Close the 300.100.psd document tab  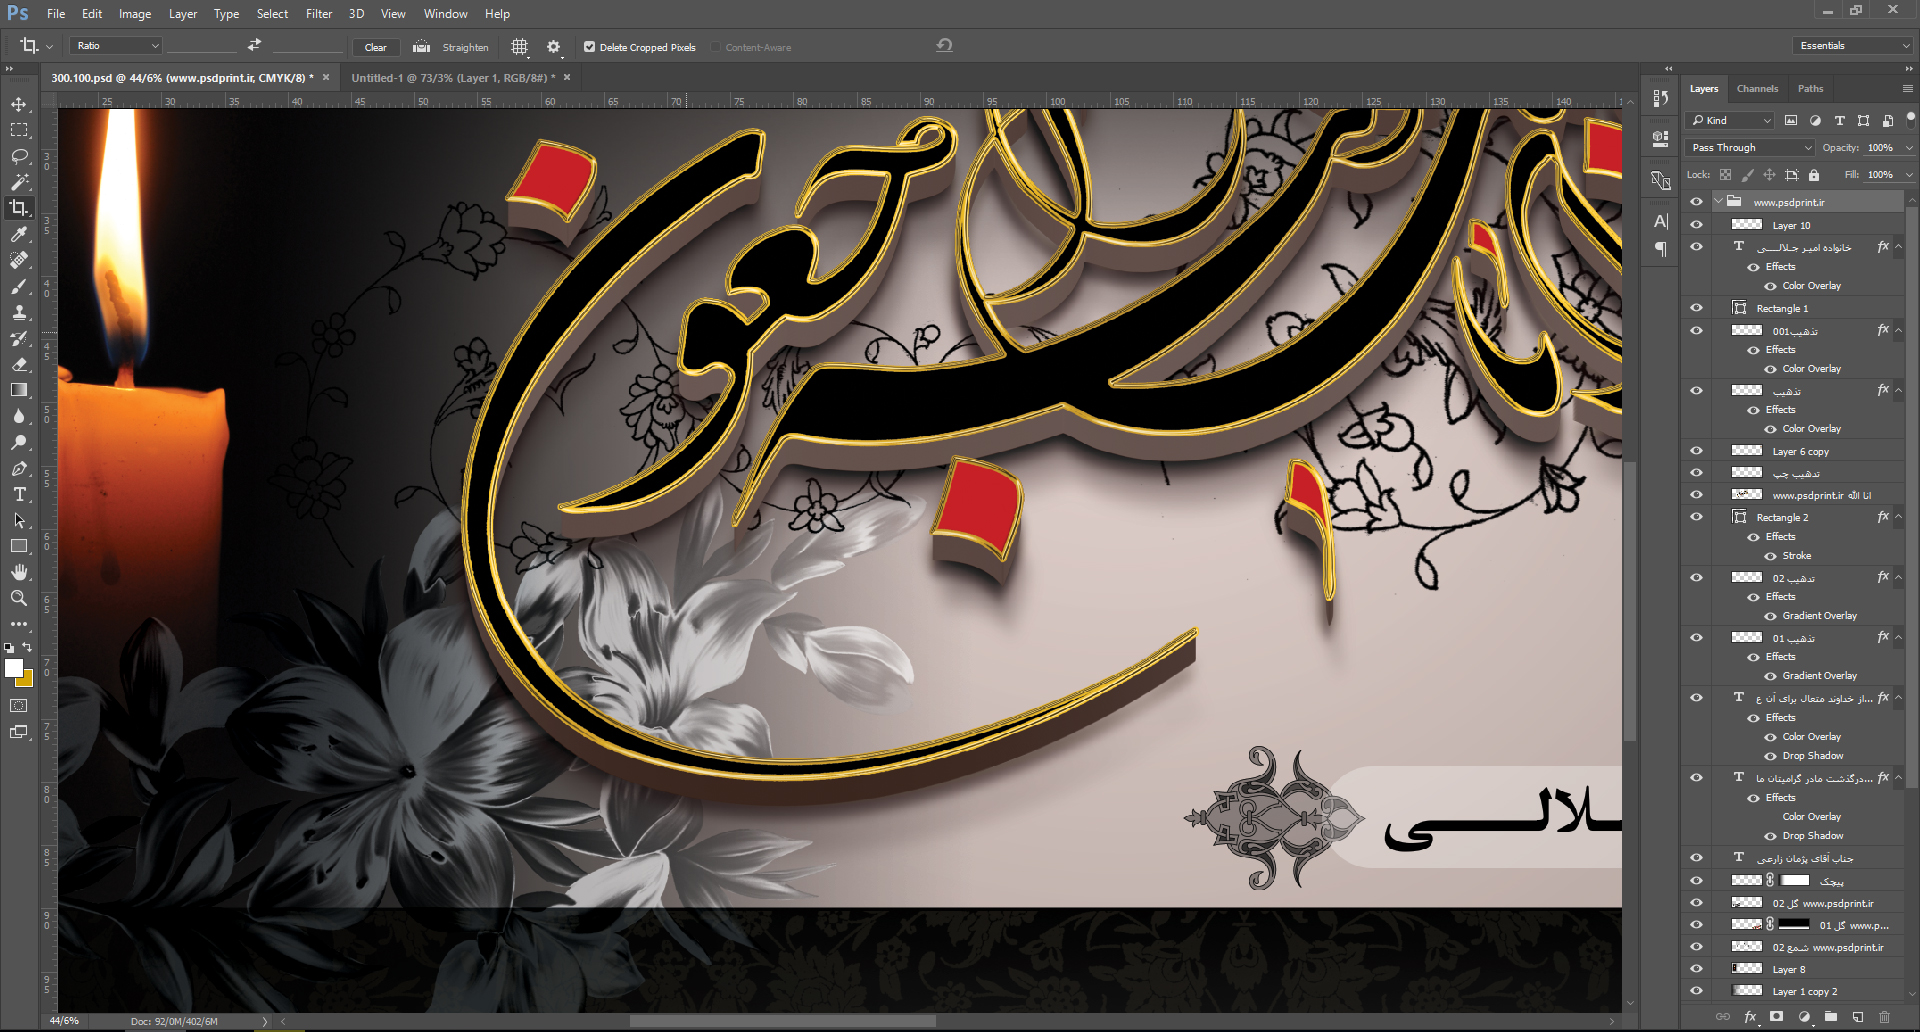(x=326, y=77)
